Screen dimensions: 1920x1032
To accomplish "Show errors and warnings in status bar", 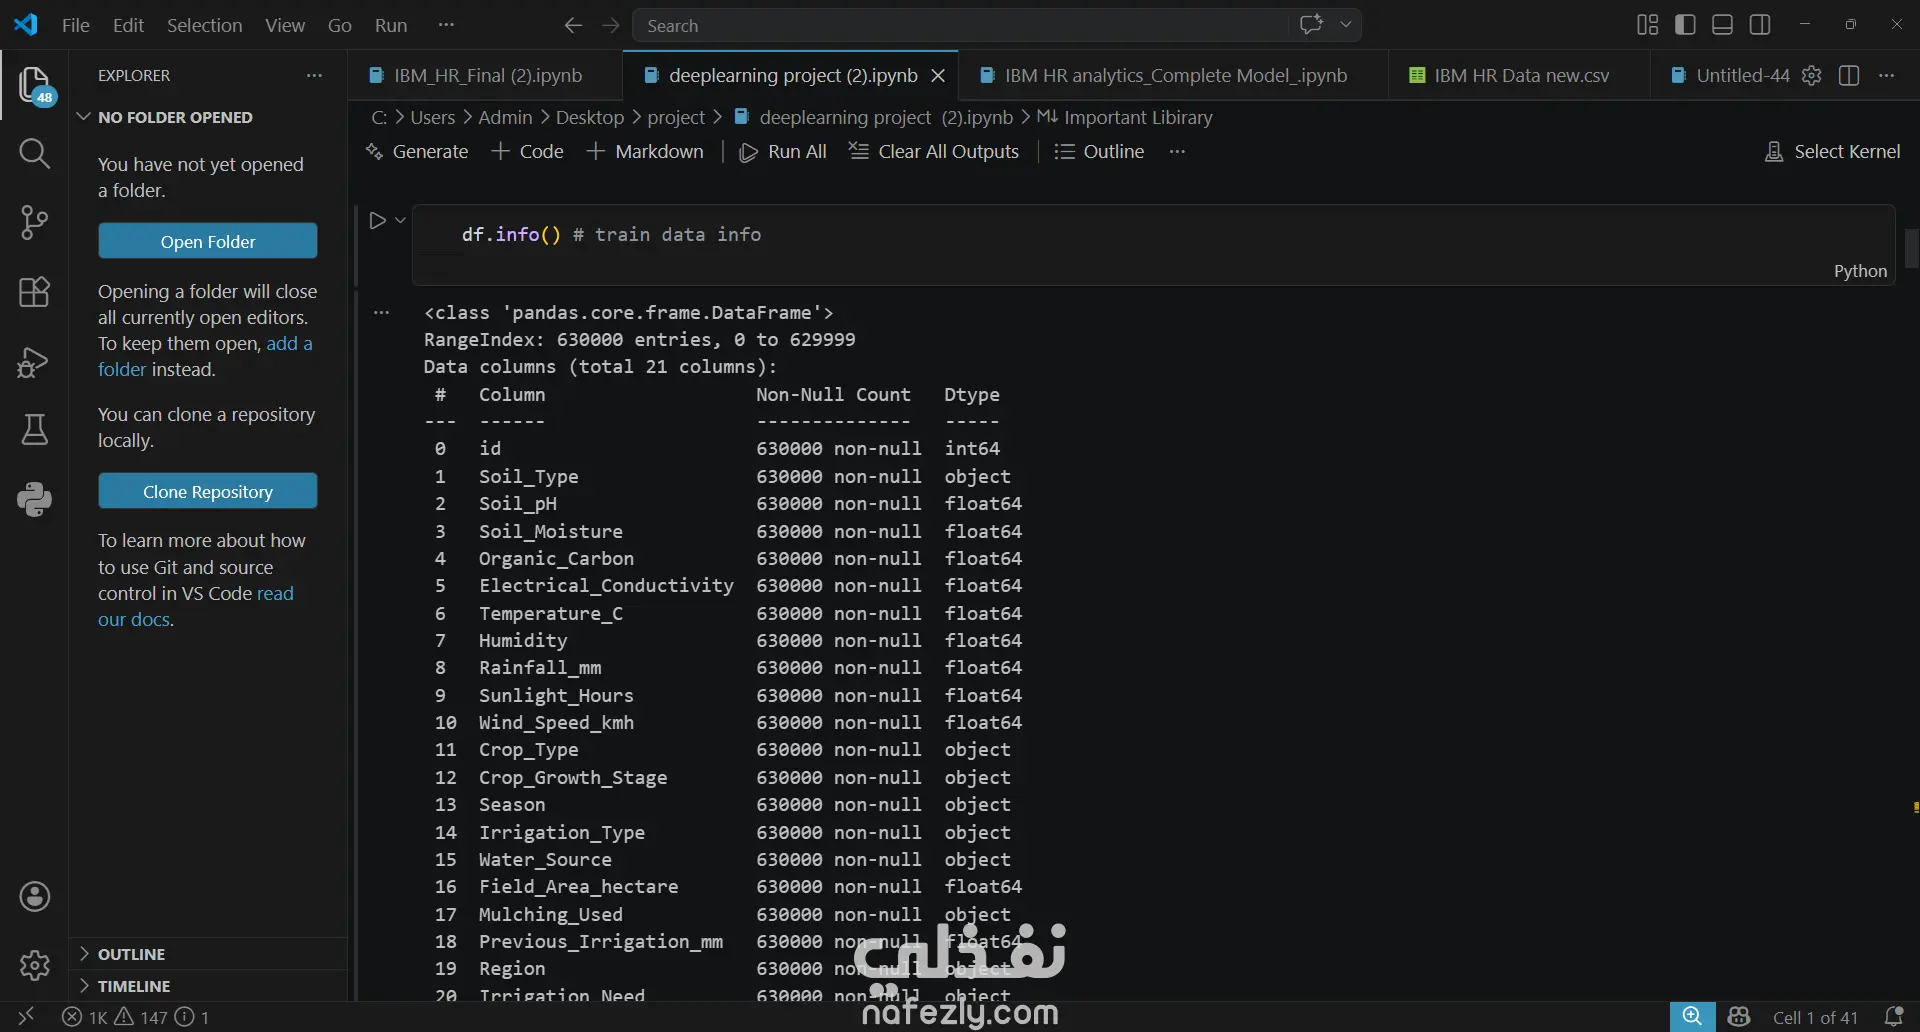I will click(x=136, y=1017).
